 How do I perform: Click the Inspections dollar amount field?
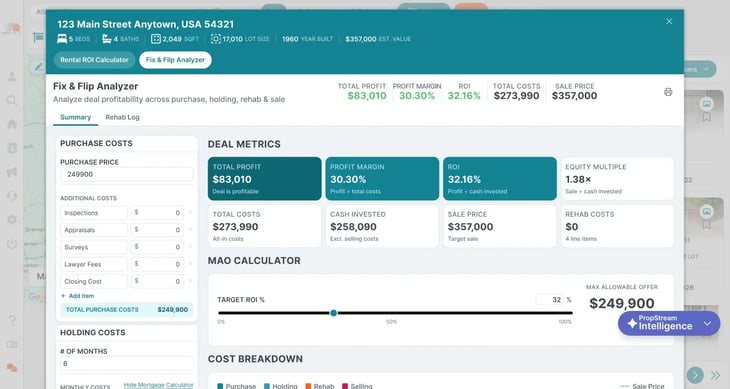tap(157, 213)
